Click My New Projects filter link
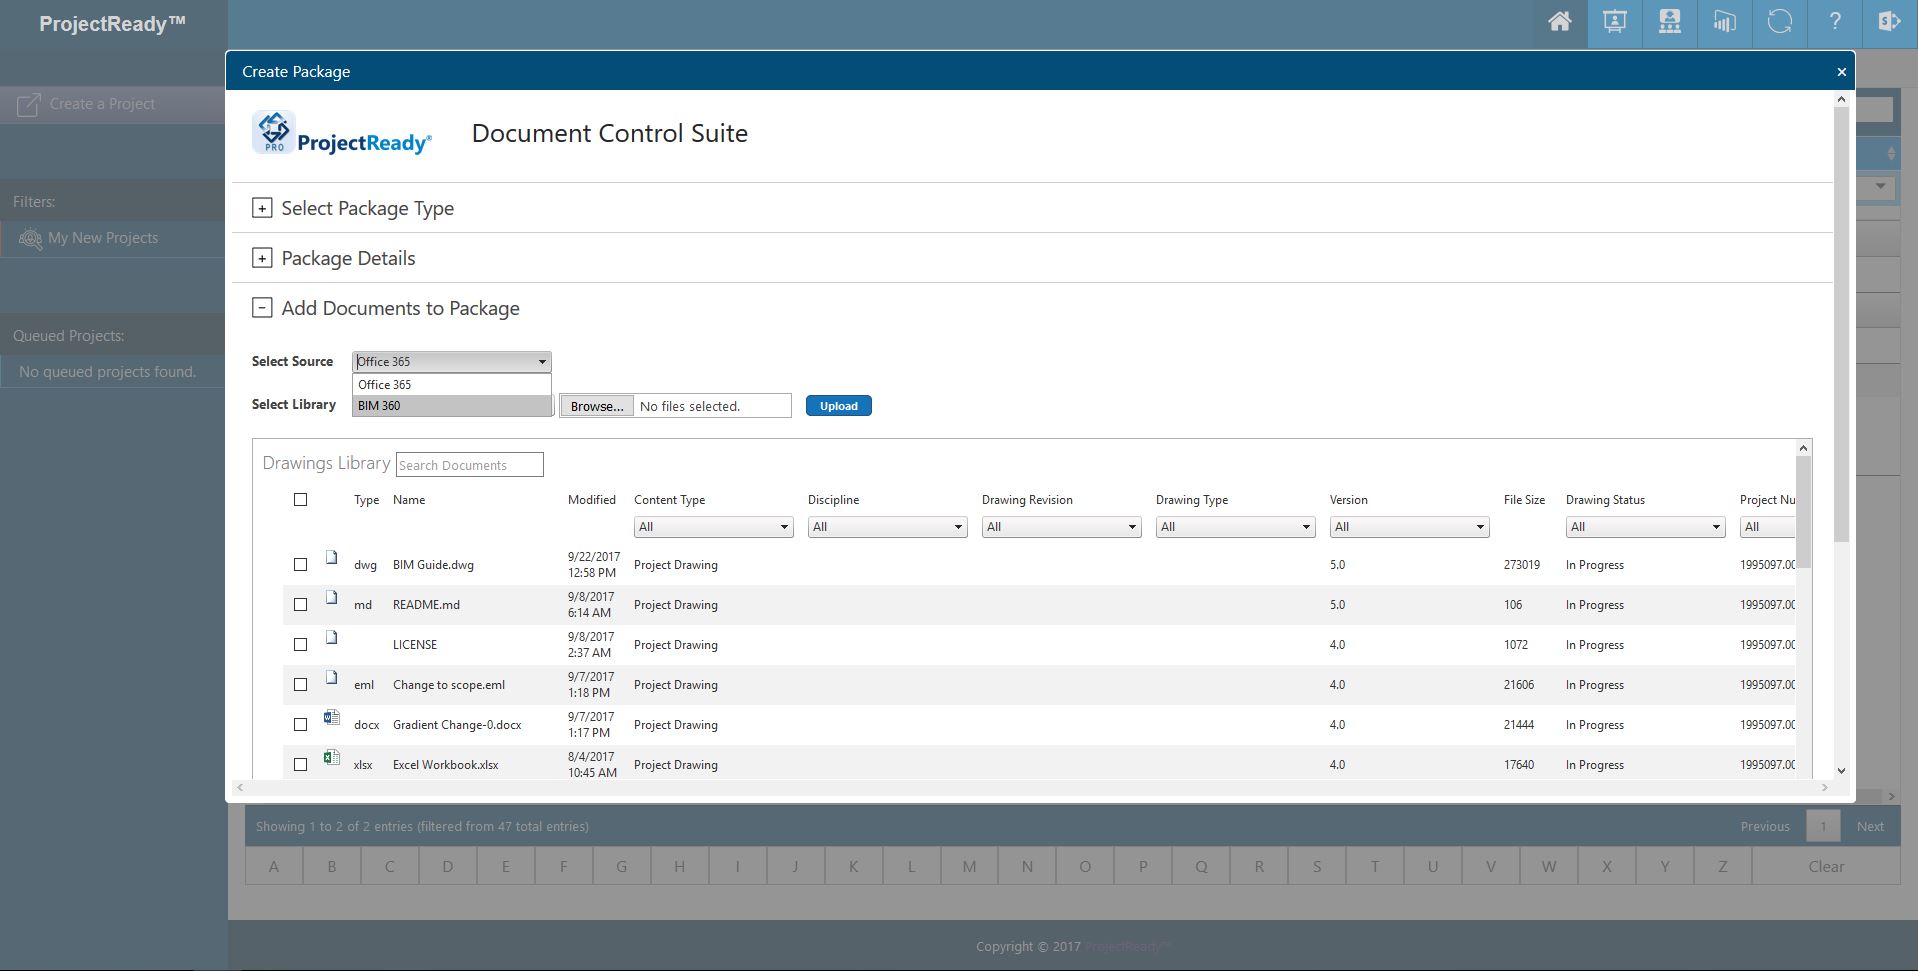 click(x=103, y=238)
